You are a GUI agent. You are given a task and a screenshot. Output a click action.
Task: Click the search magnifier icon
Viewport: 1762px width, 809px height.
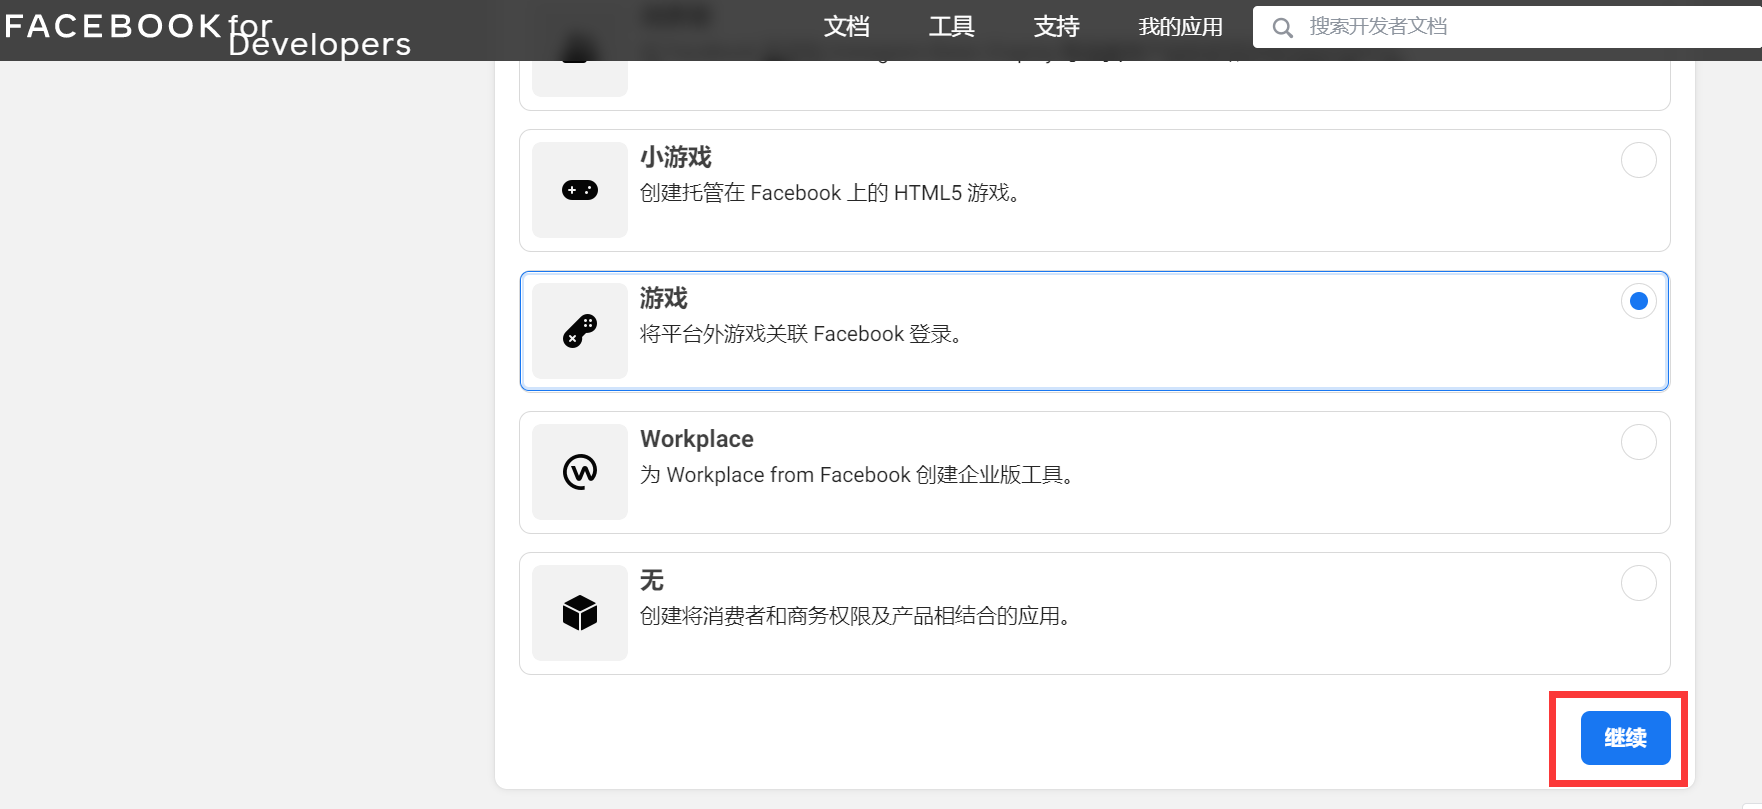pyautogui.click(x=1282, y=28)
